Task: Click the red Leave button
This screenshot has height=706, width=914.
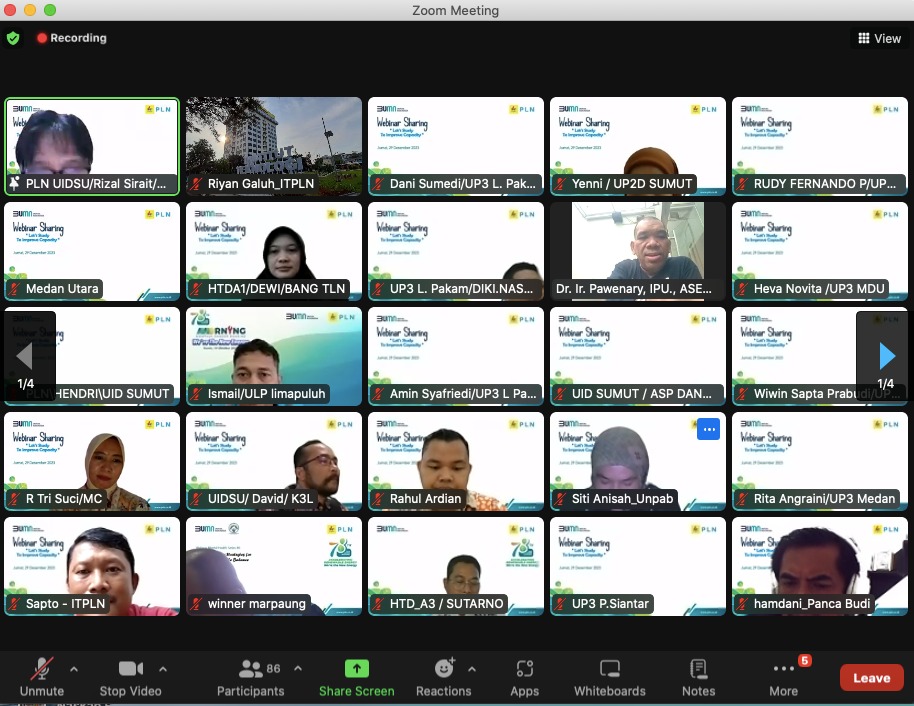Action: 870,677
